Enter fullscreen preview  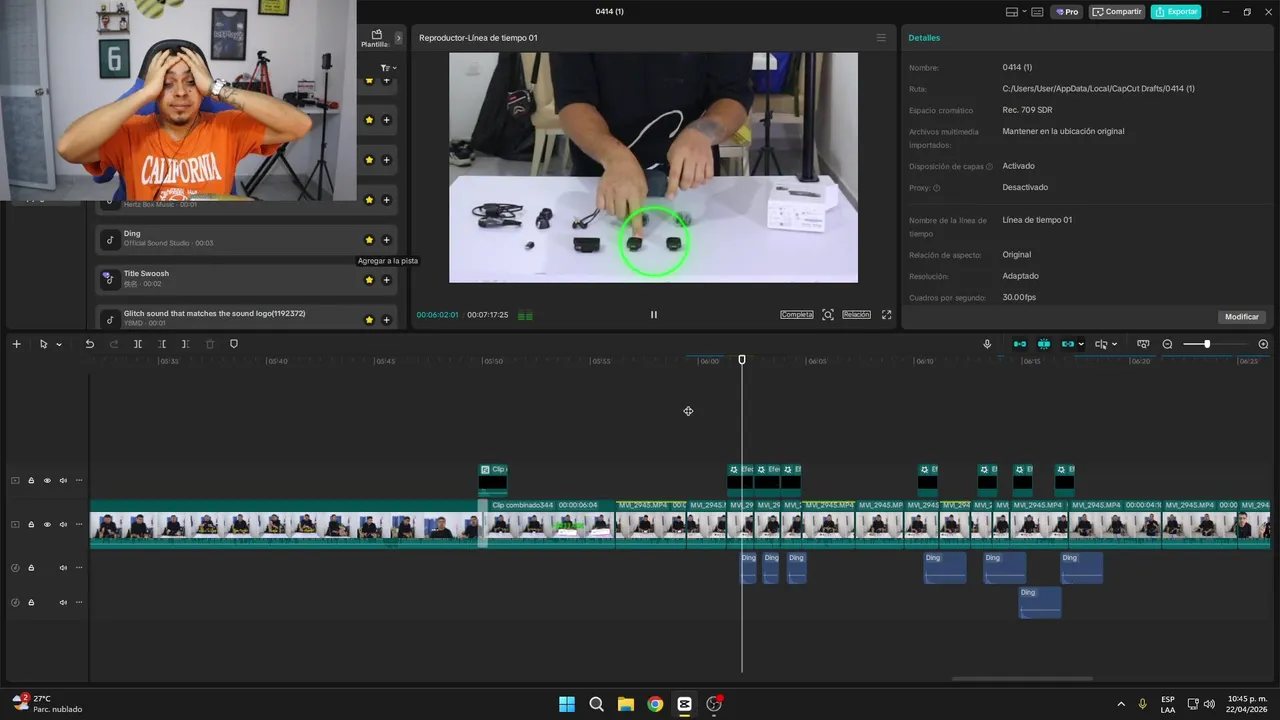click(x=886, y=315)
